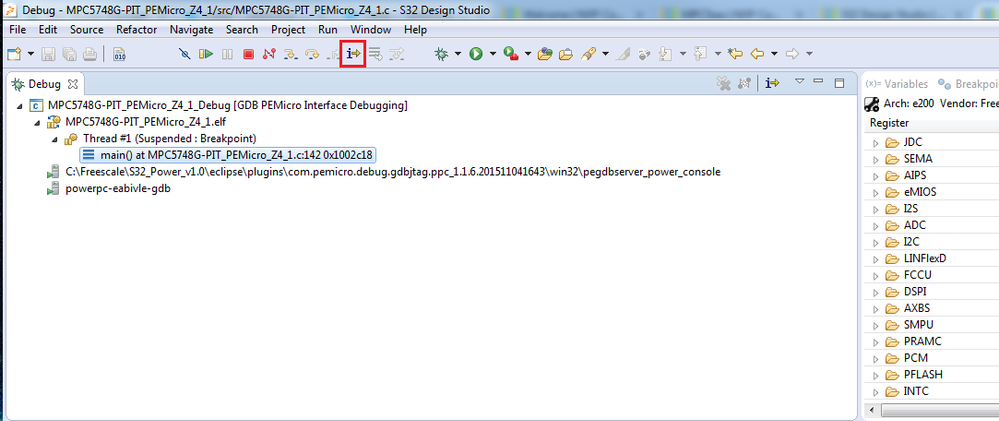This screenshot has height=421, width=999.
Task: Open the Debug launch dropdown arrow
Action: click(x=457, y=54)
